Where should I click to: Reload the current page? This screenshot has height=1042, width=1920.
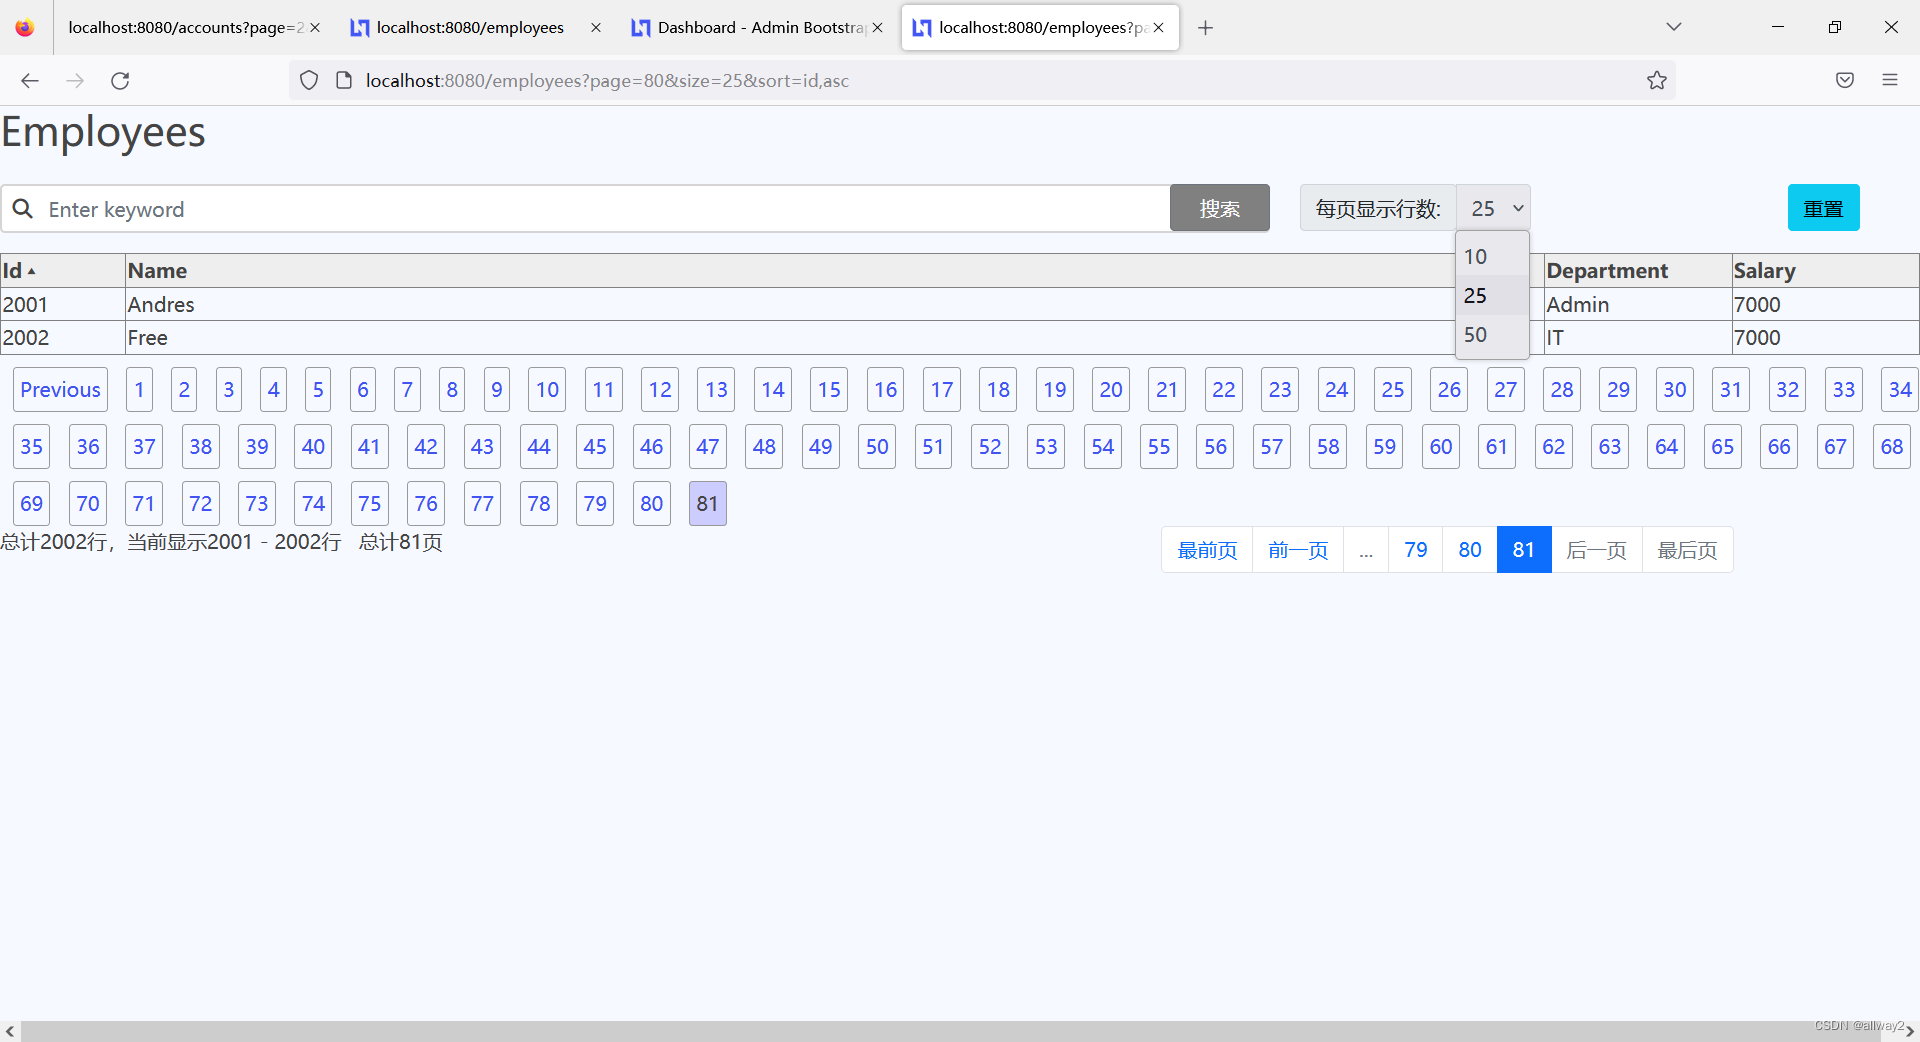point(120,80)
